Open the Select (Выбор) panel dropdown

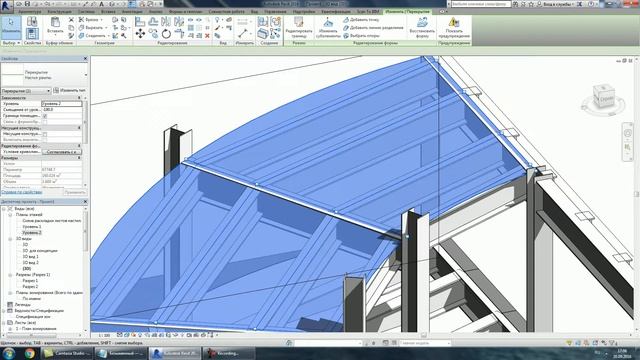[11, 43]
